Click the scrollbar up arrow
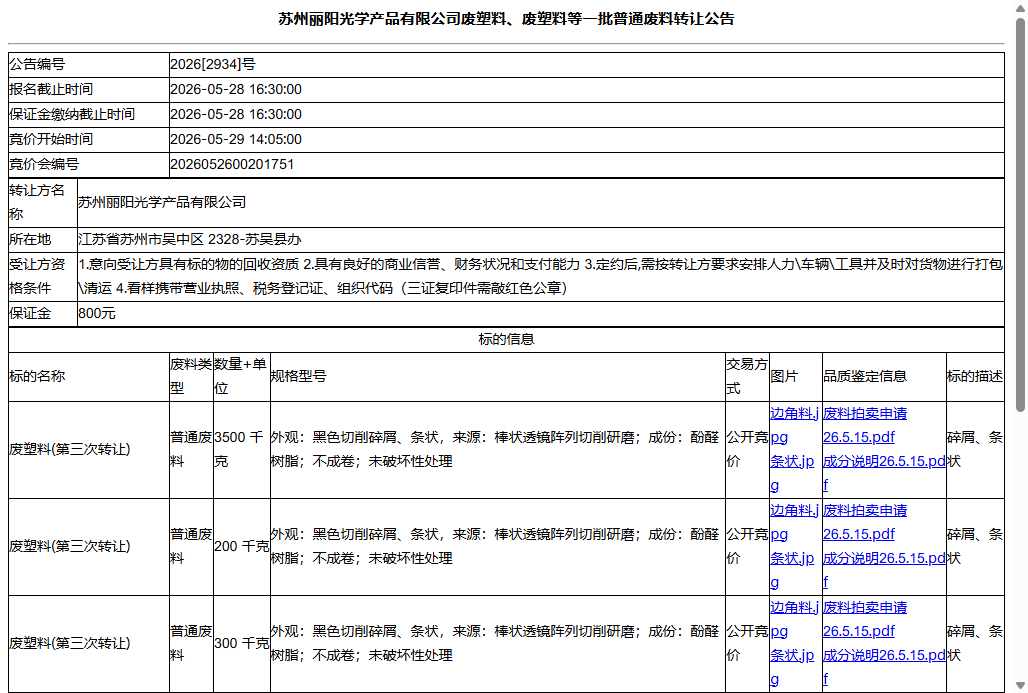The width and height of the screenshot is (1028, 693). [x=1020, y=7]
